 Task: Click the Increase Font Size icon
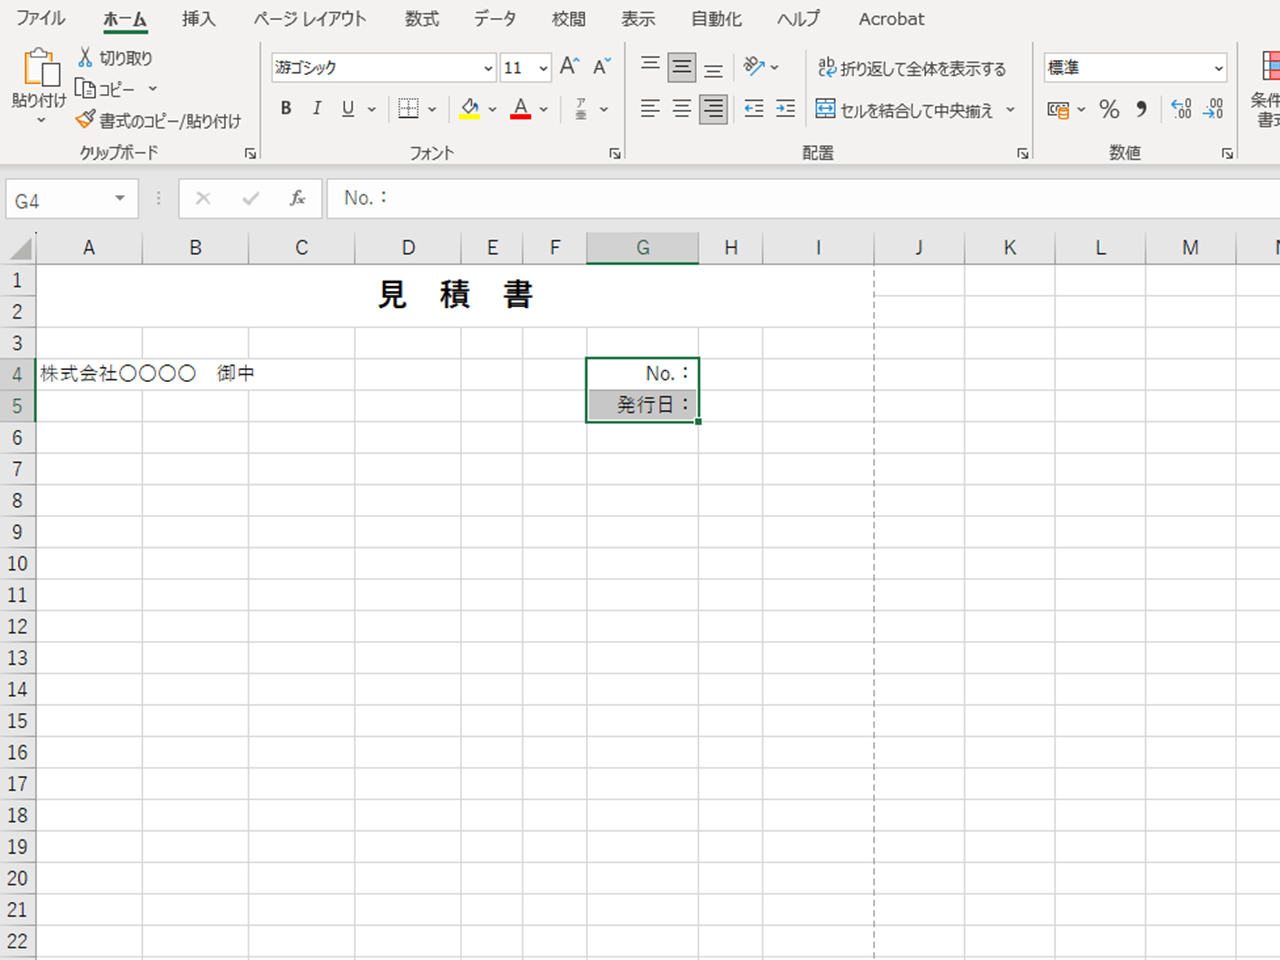tap(569, 67)
